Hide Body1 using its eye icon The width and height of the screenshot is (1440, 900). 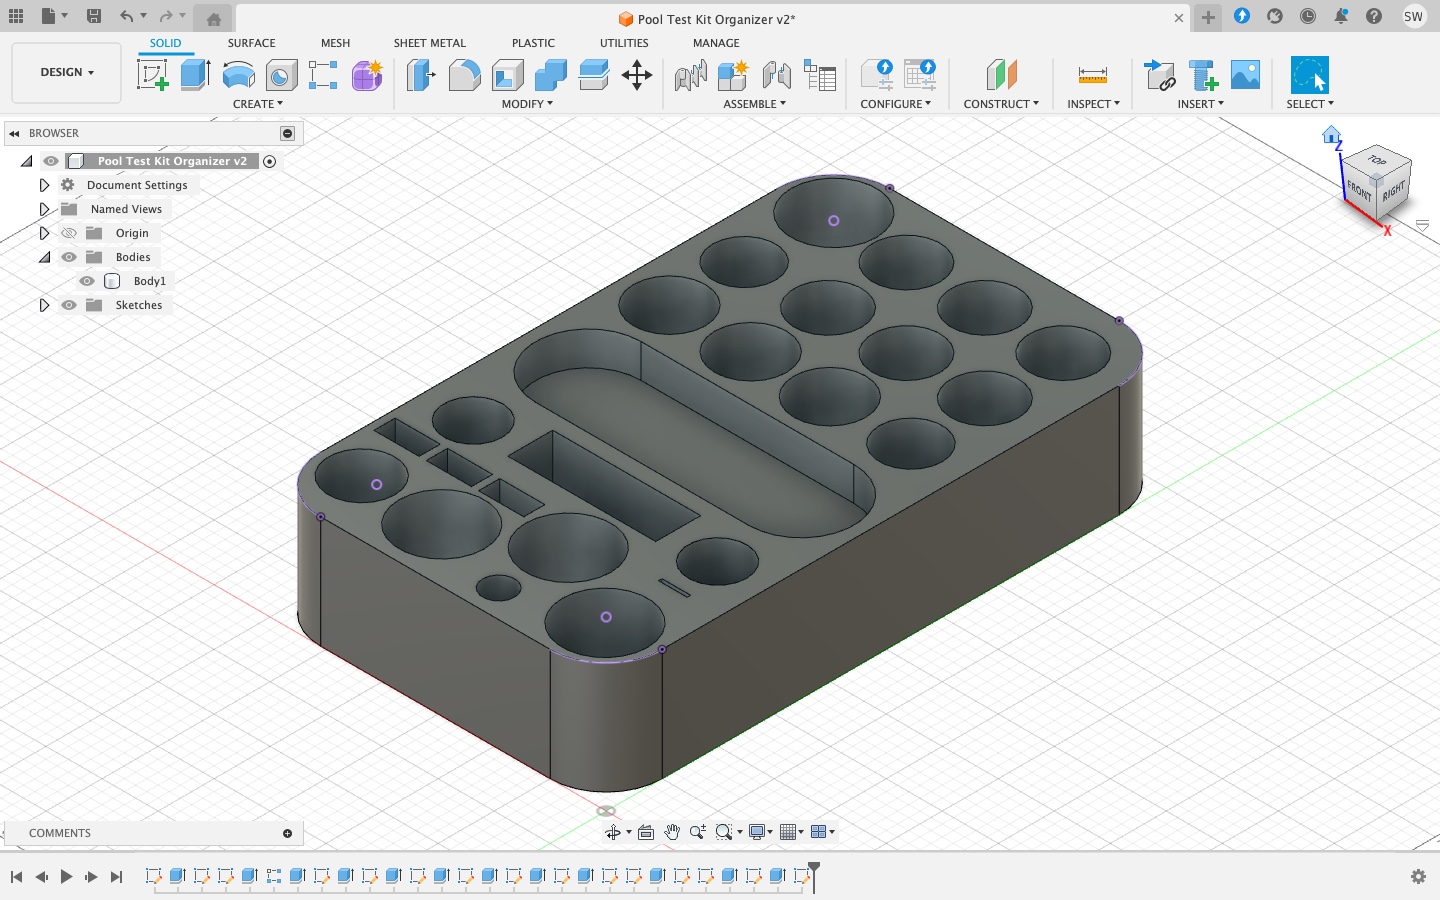click(87, 281)
